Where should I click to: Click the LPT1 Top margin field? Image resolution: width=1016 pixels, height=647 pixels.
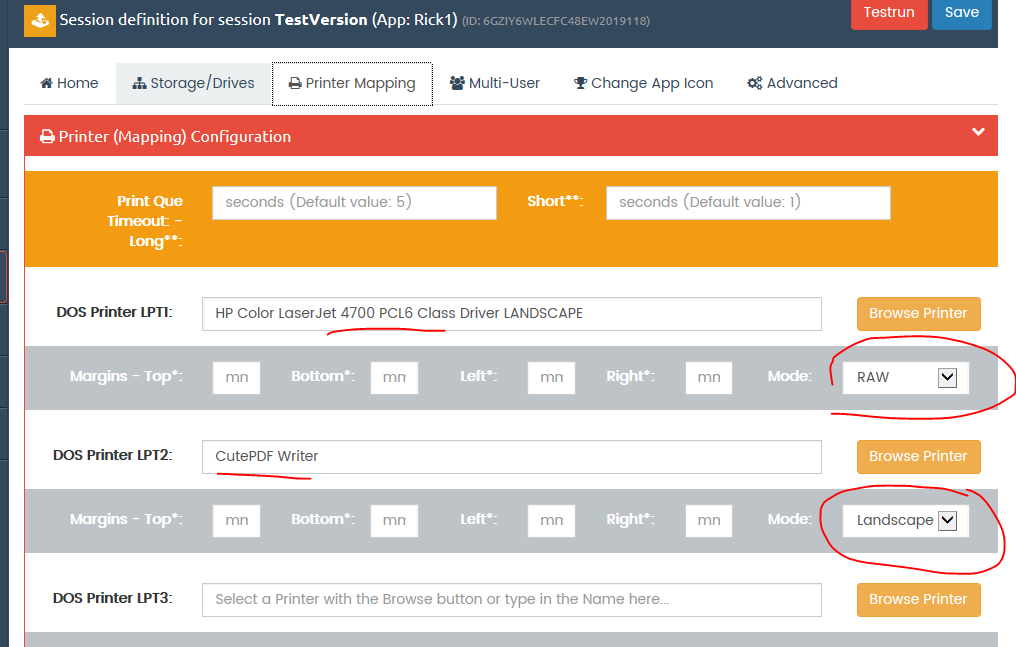[237, 378]
